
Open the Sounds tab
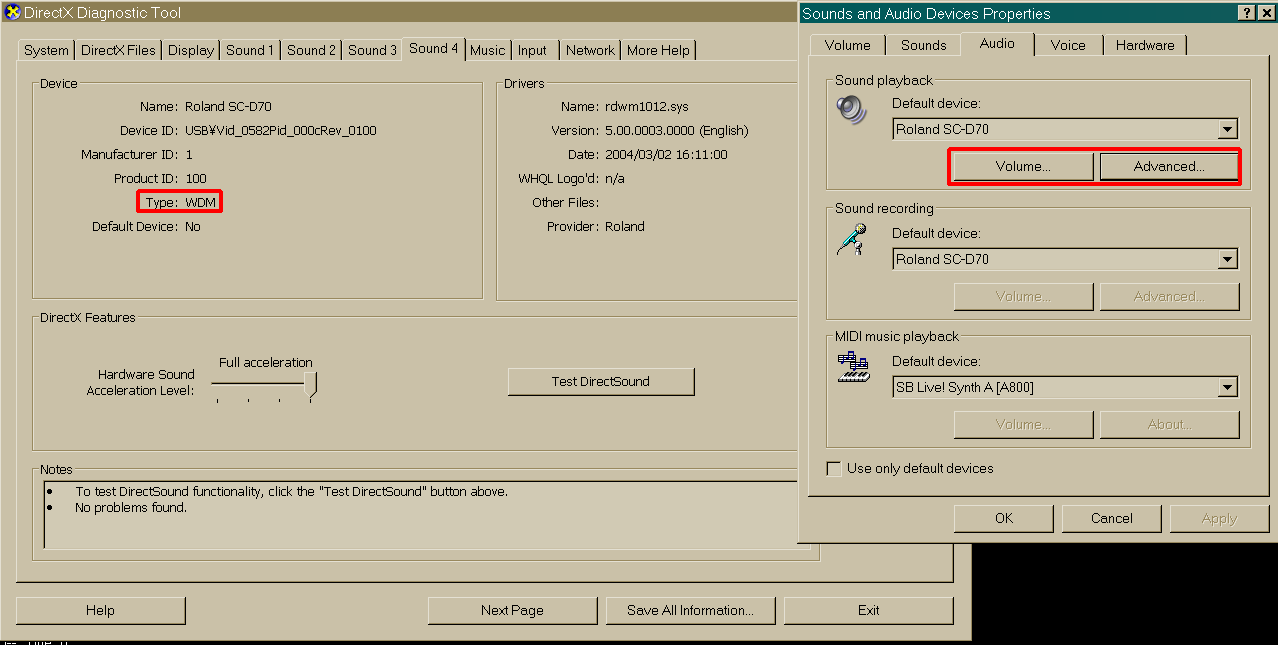(923, 45)
